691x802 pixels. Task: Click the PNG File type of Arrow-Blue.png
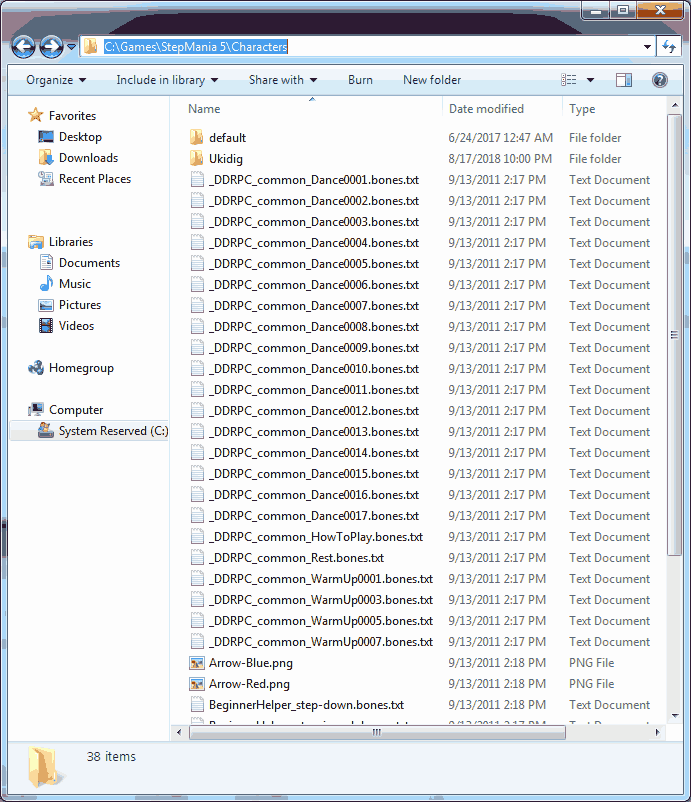point(591,663)
